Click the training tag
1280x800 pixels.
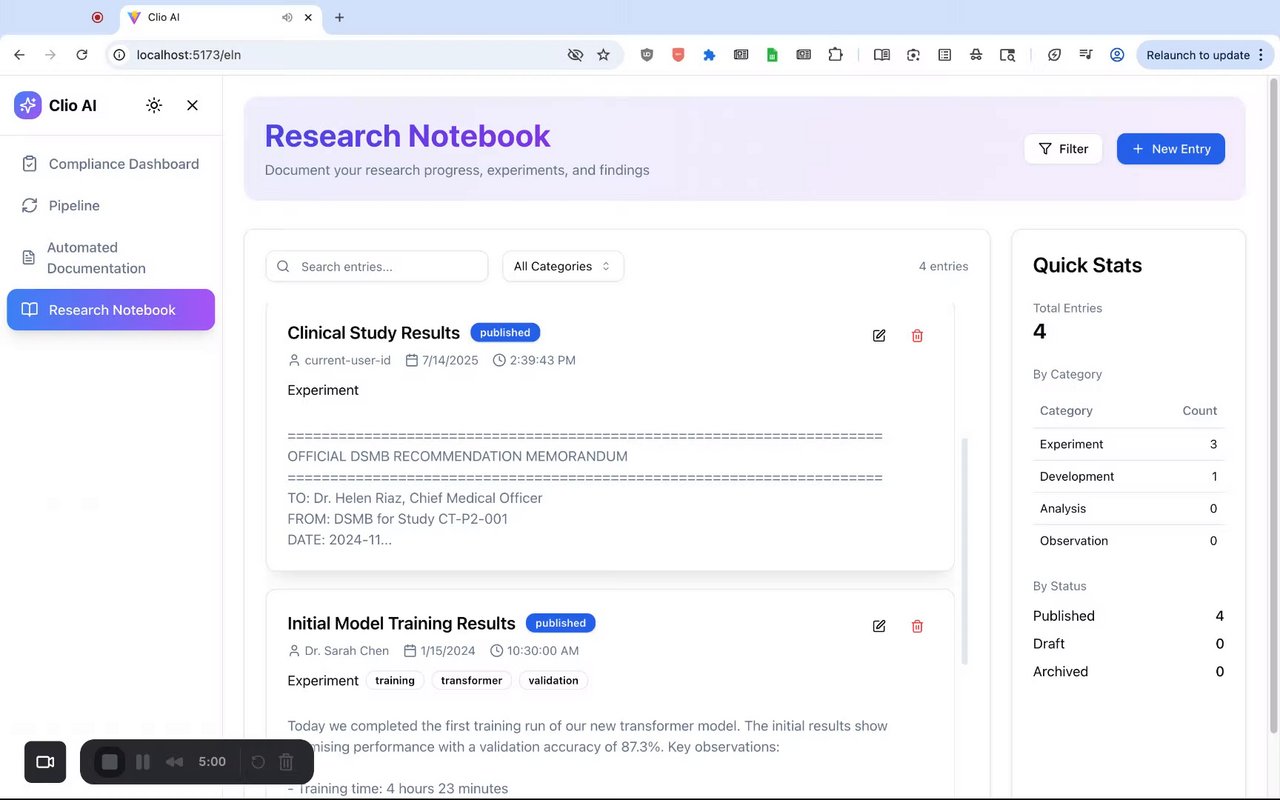[395, 680]
